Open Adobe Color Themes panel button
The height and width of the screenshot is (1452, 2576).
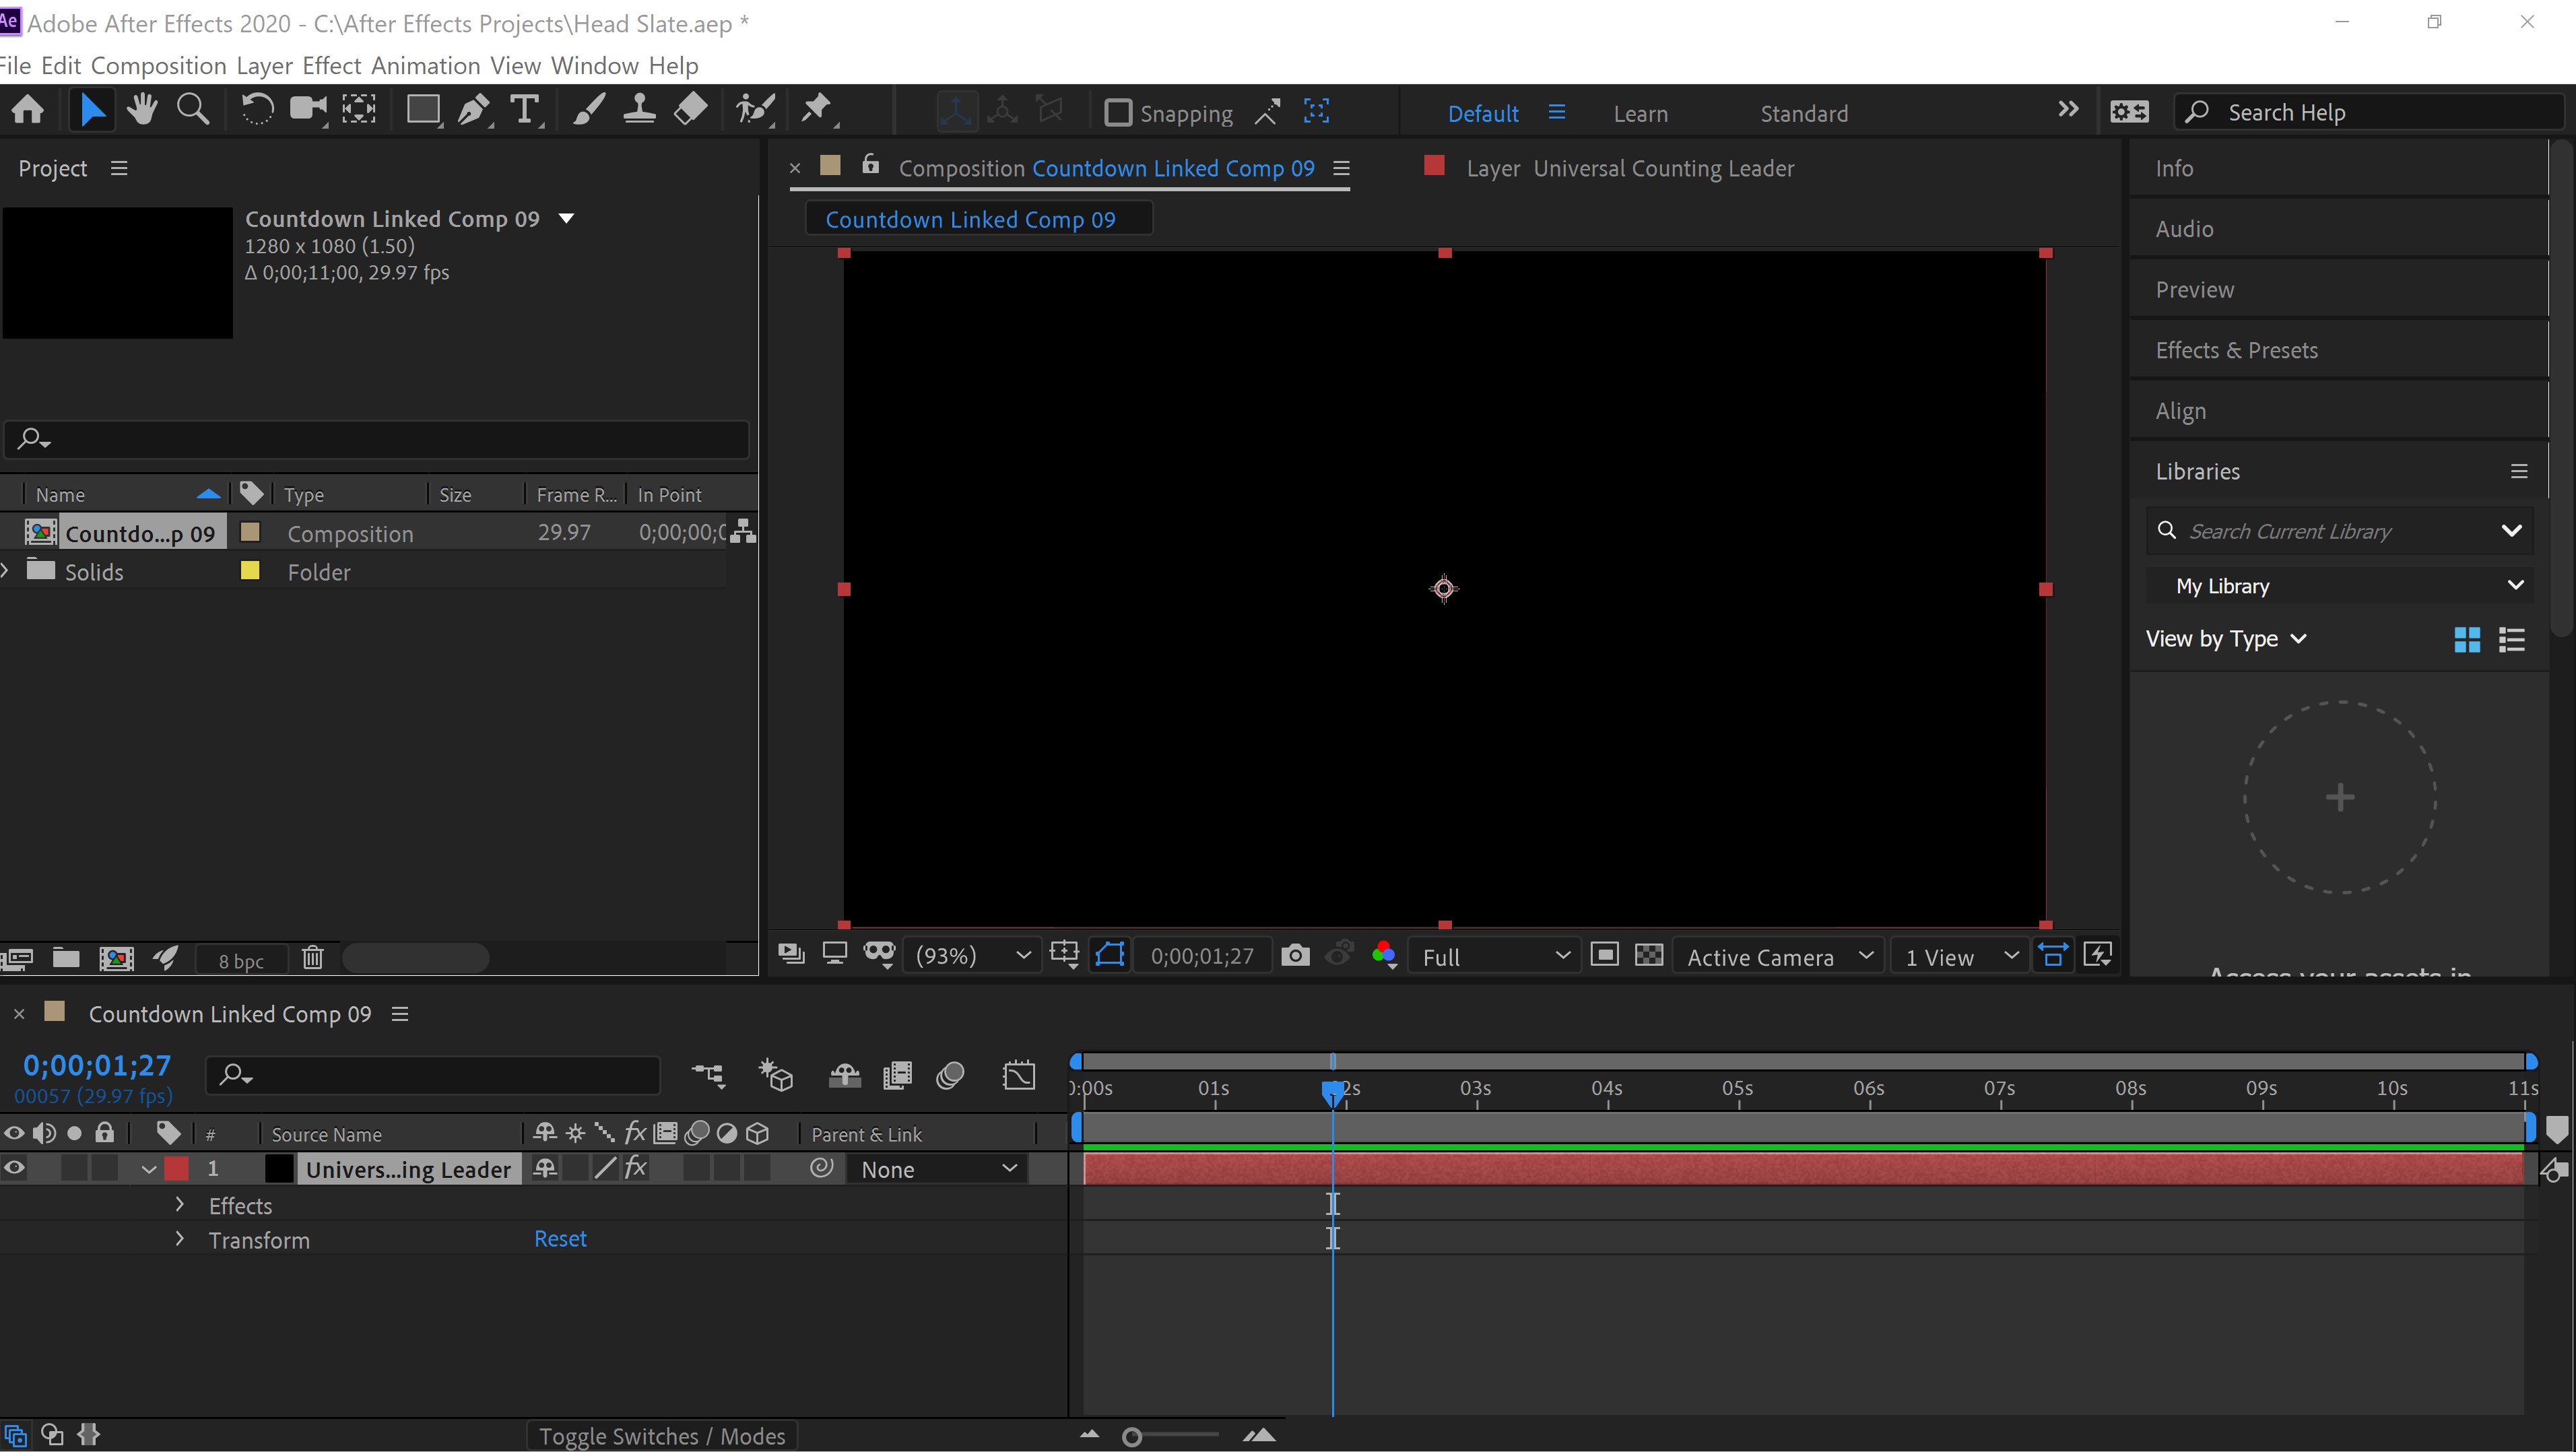click(x=1384, y=955)
